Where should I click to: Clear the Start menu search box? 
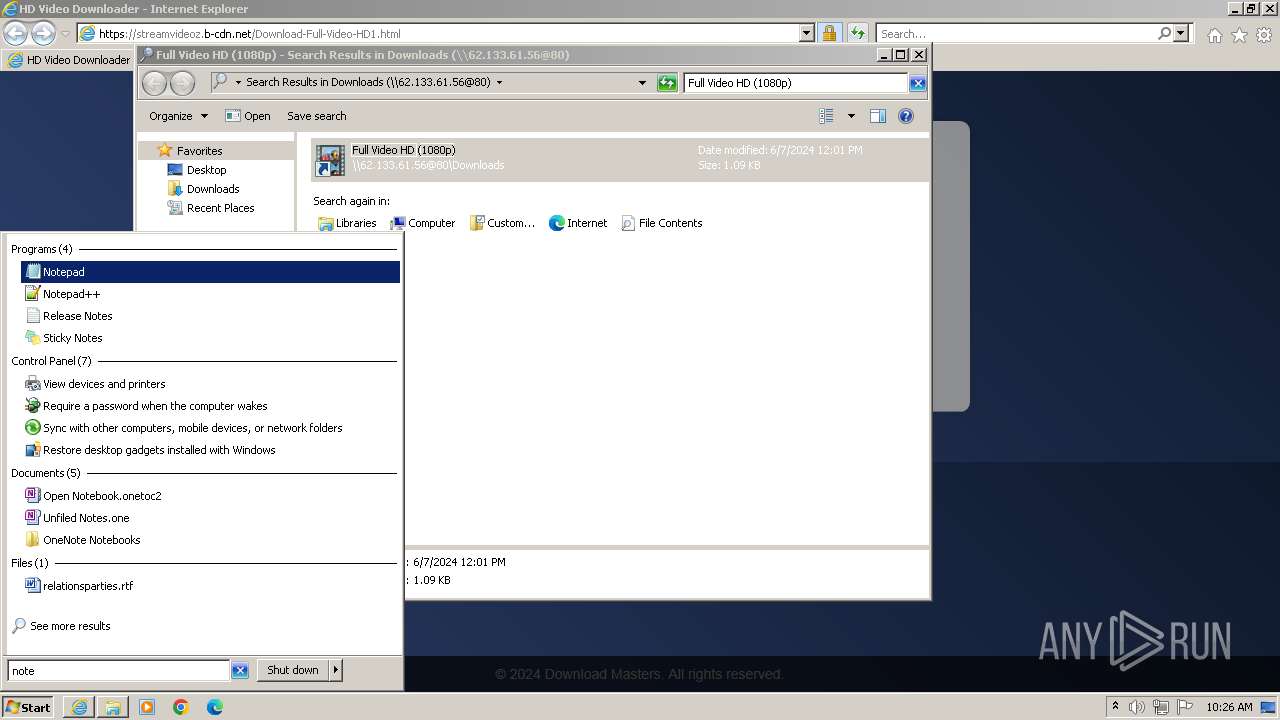coord(240,671)
